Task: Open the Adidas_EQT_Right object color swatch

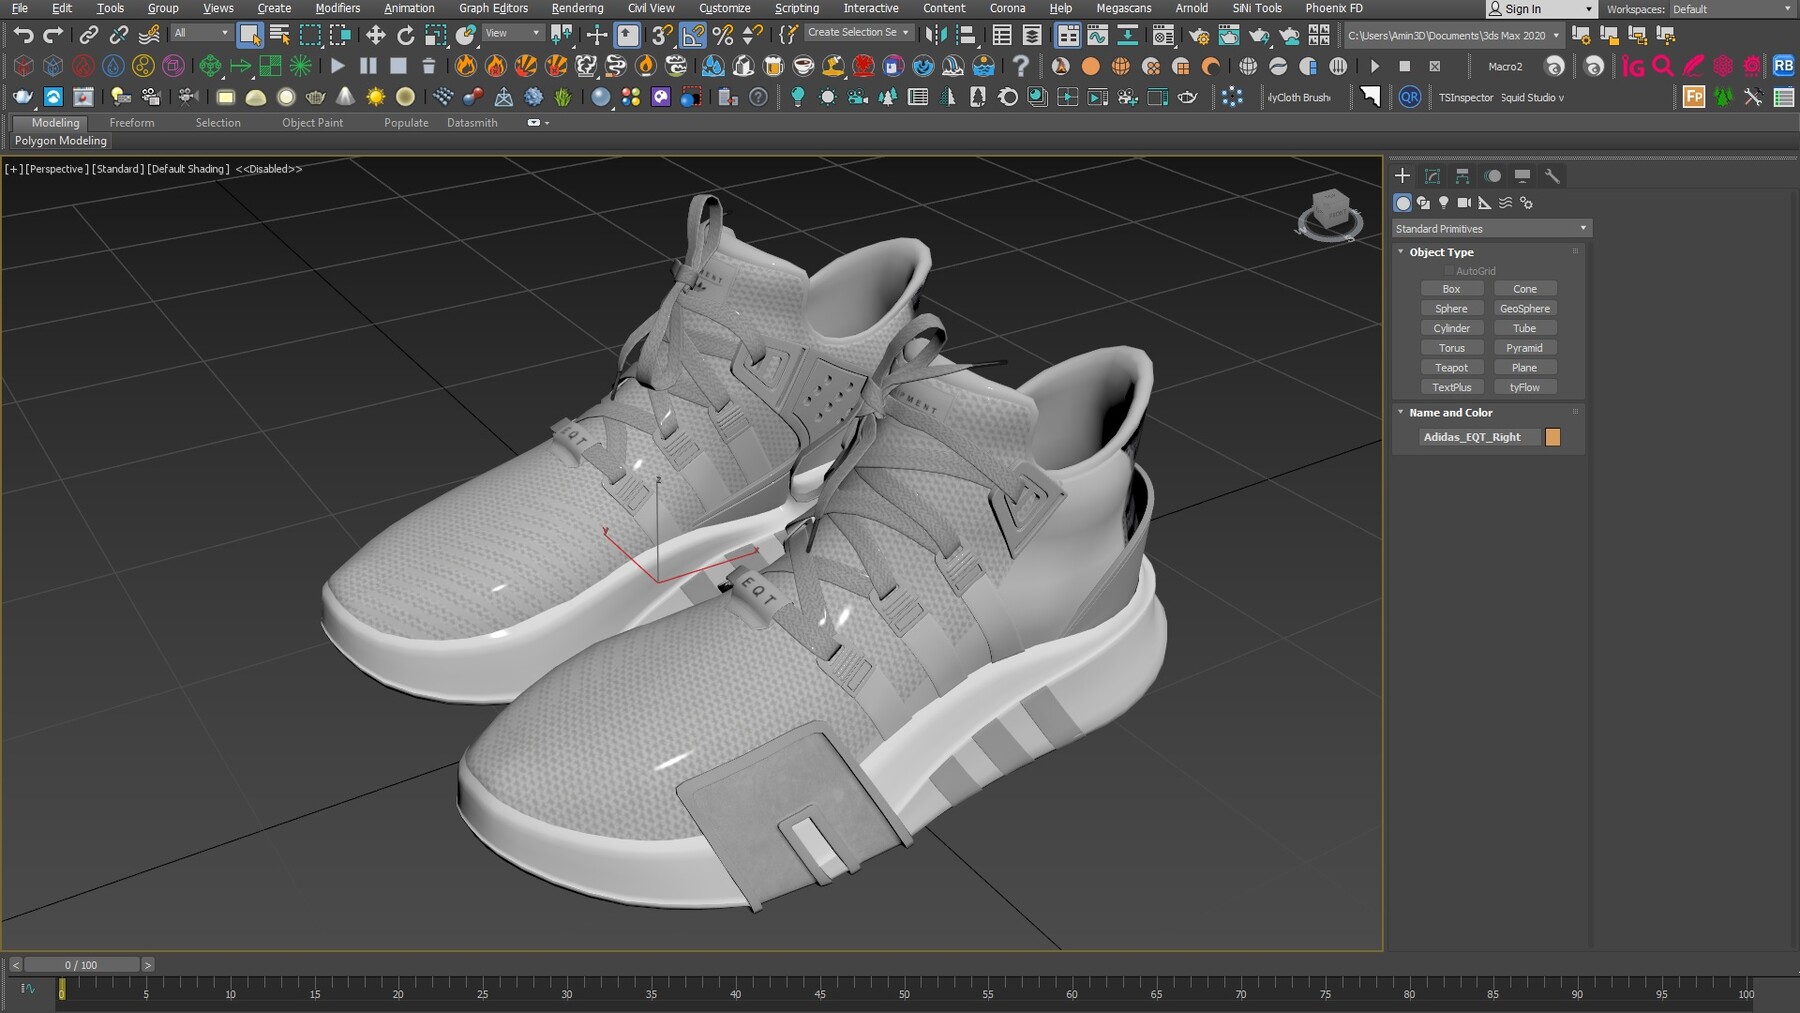Action: coord(1553,437)
